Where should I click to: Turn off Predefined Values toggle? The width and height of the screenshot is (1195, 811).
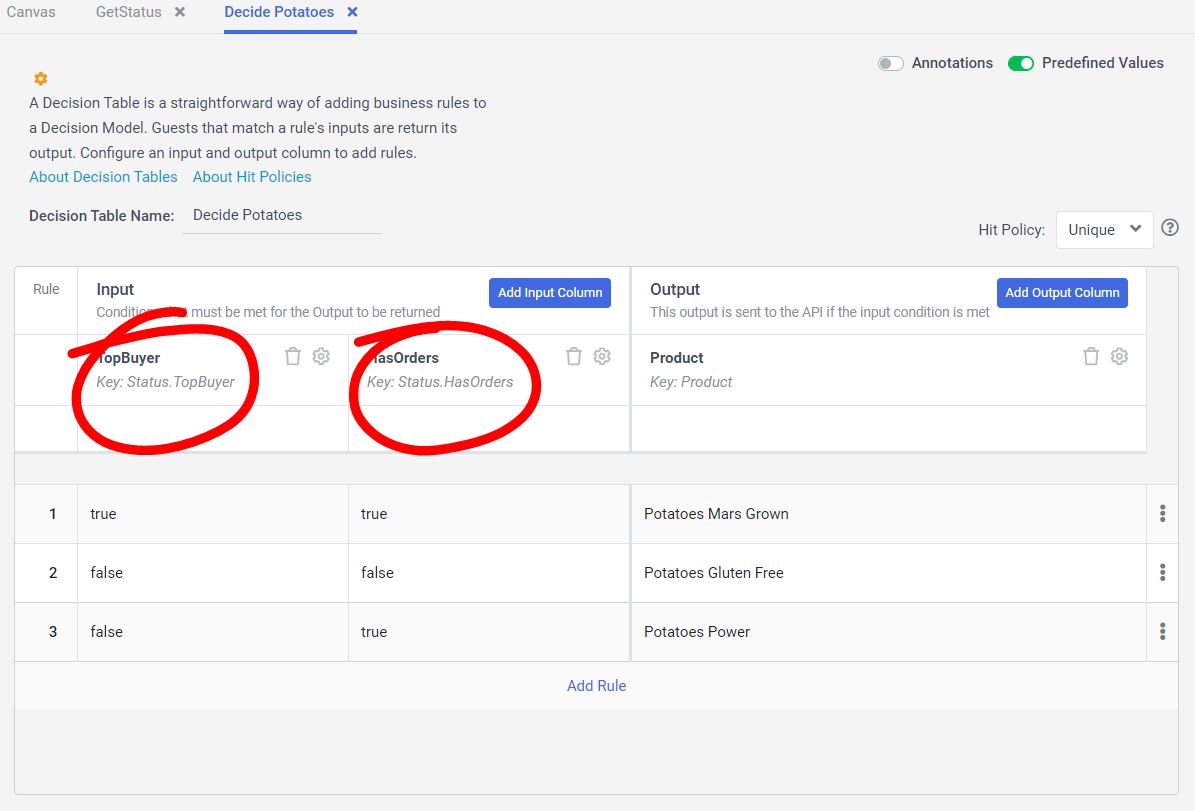1020,63
